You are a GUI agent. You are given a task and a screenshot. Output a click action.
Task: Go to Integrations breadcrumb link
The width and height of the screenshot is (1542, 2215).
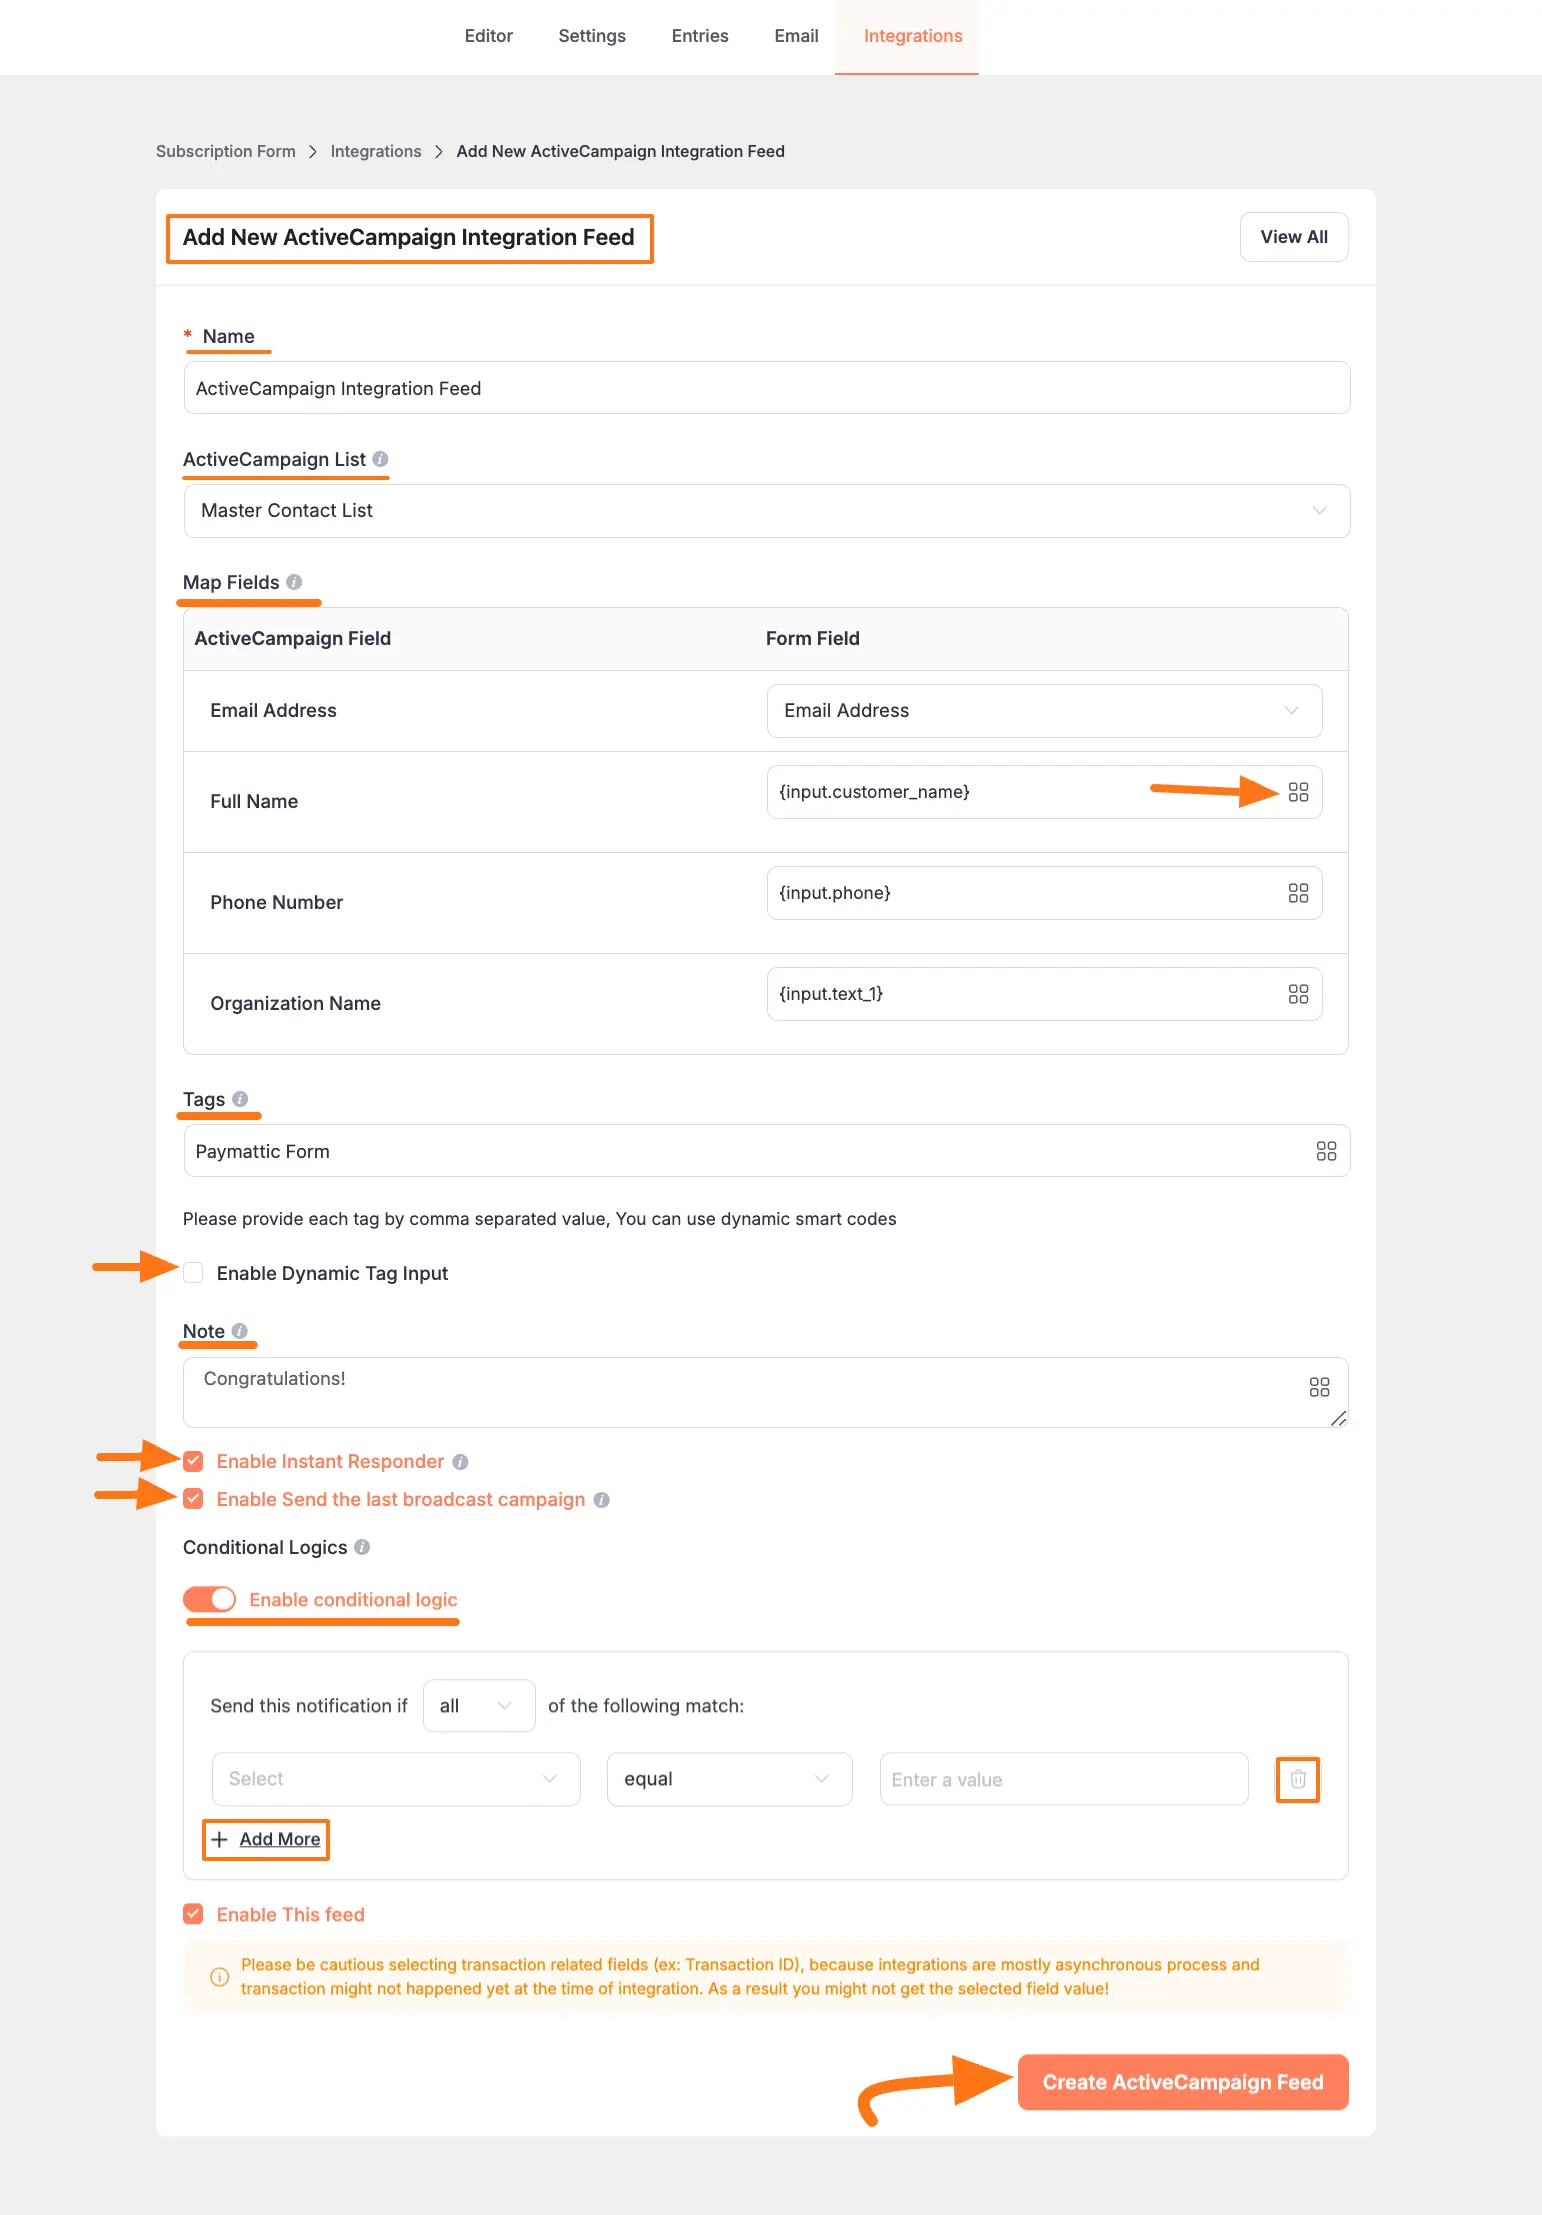[x=376, y=151]
